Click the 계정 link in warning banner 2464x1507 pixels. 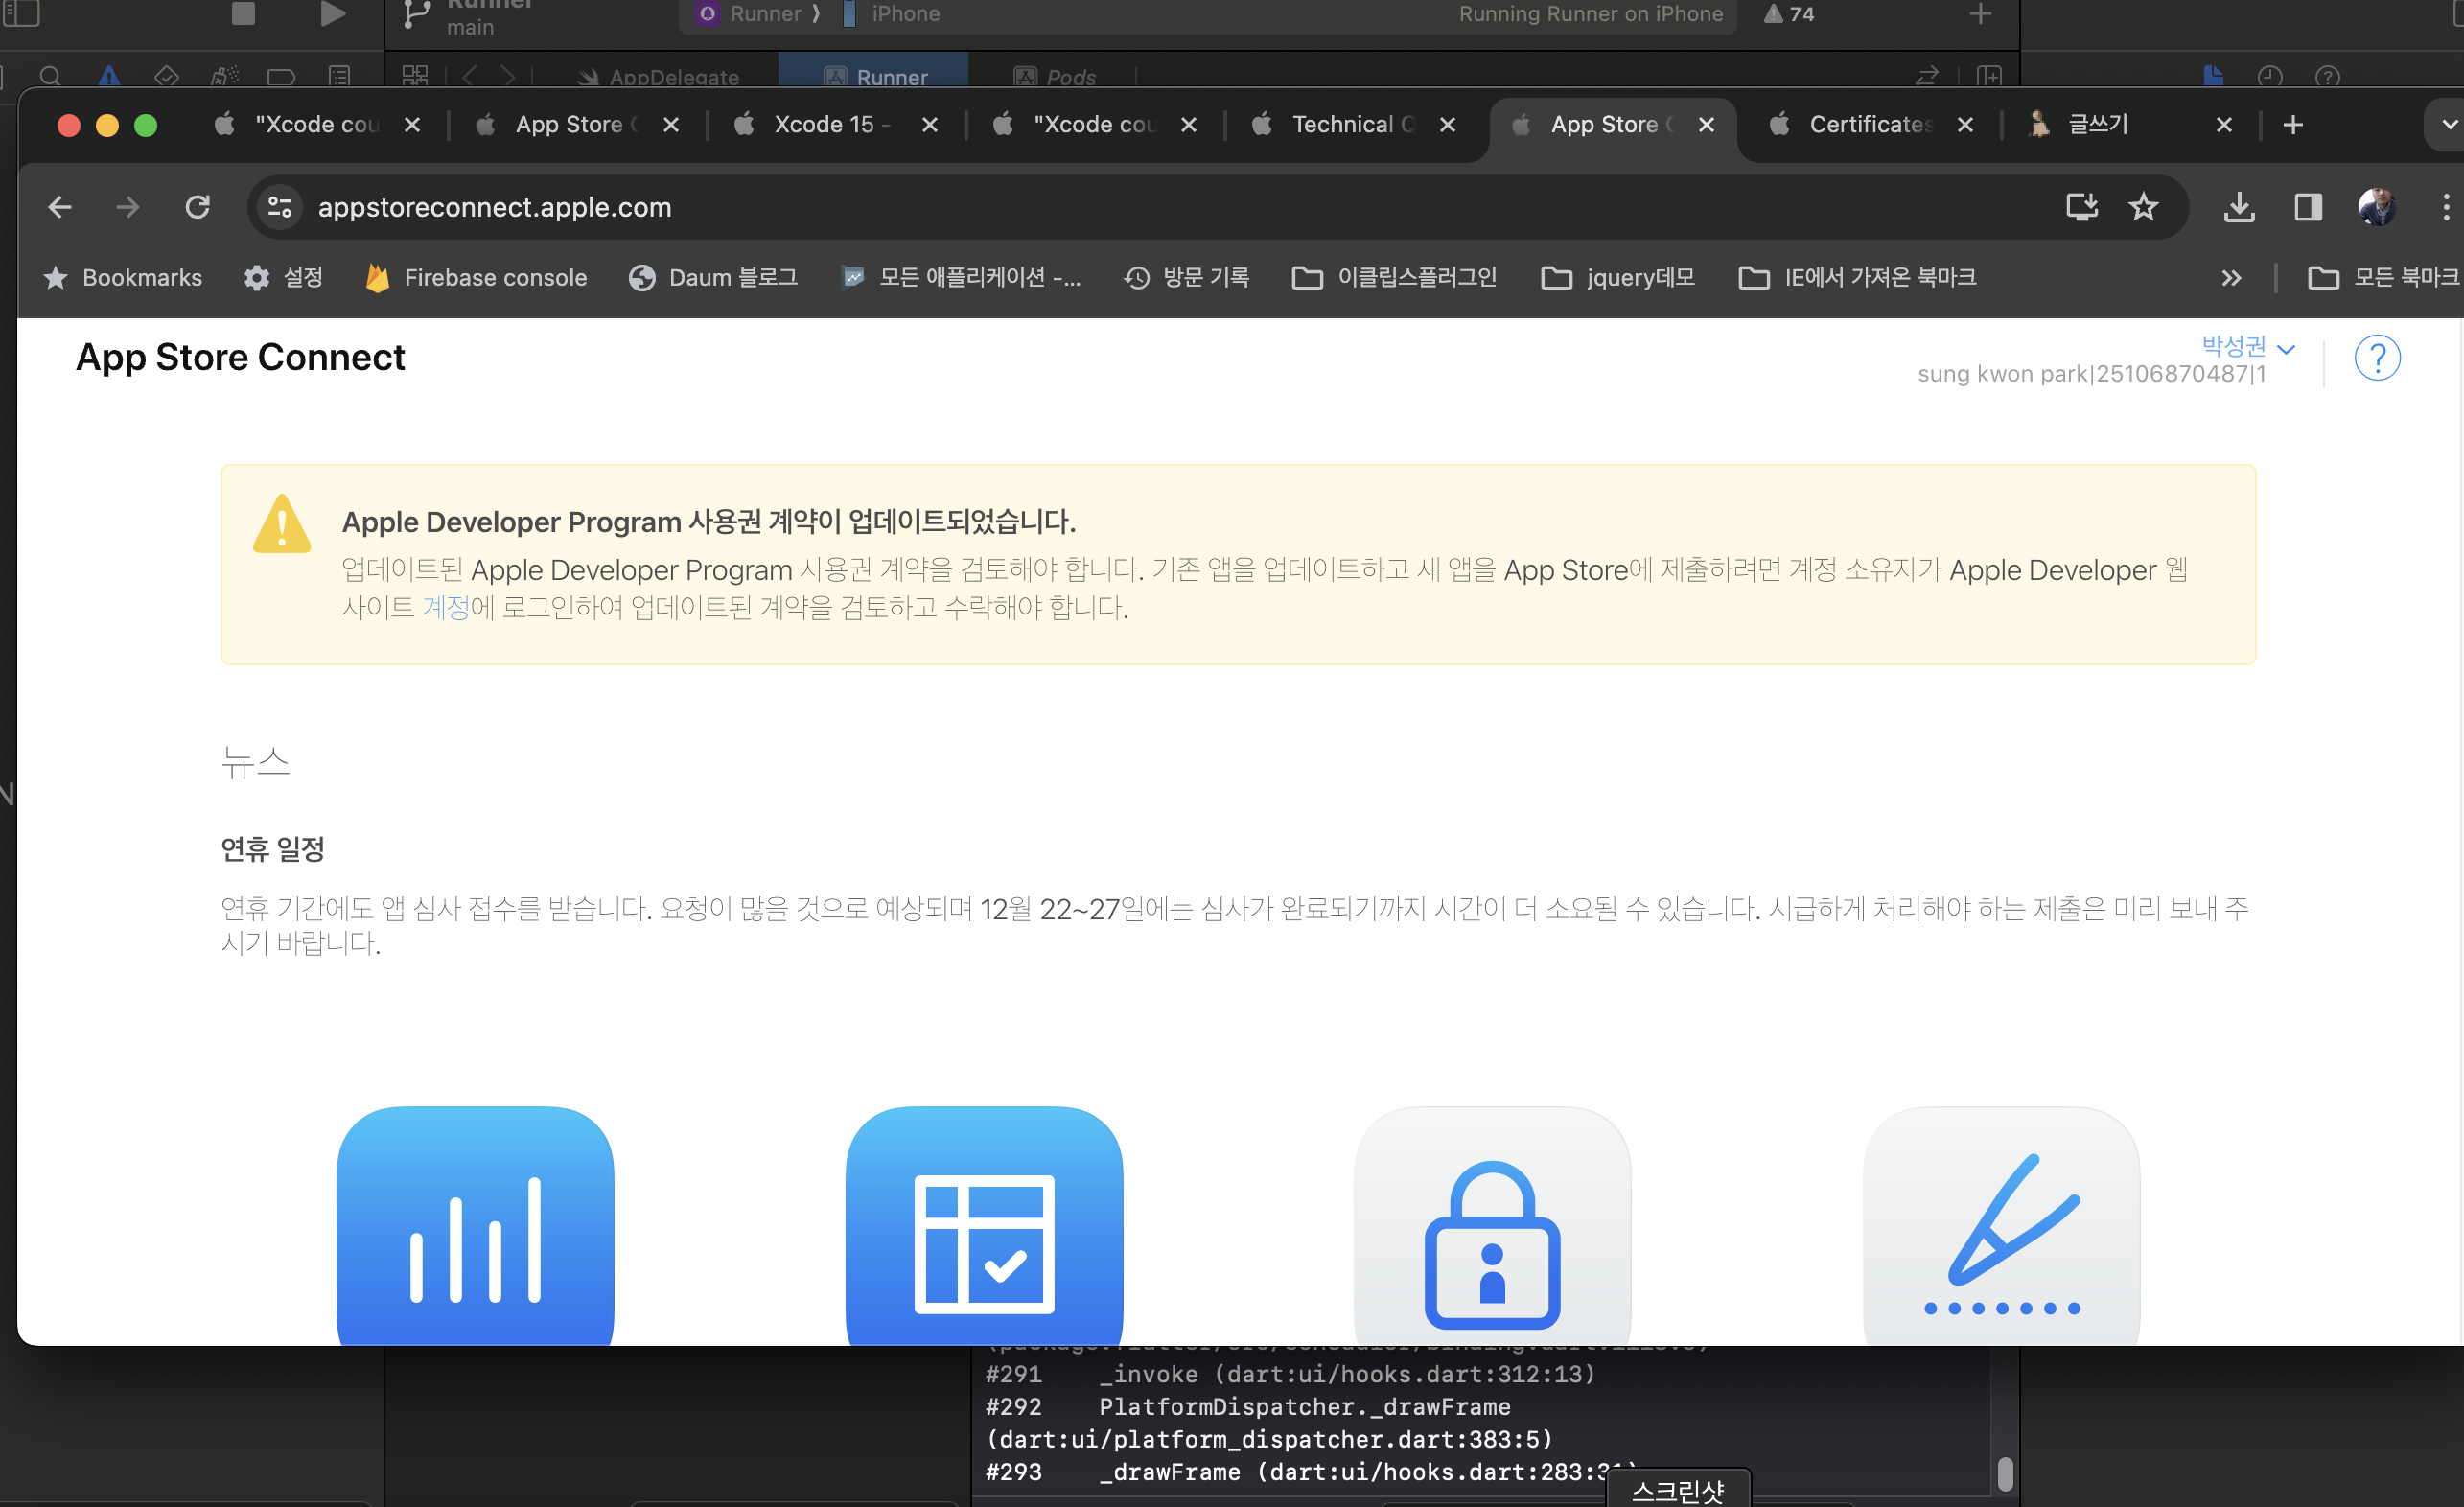pyautogui.click(x=445, y=607)
